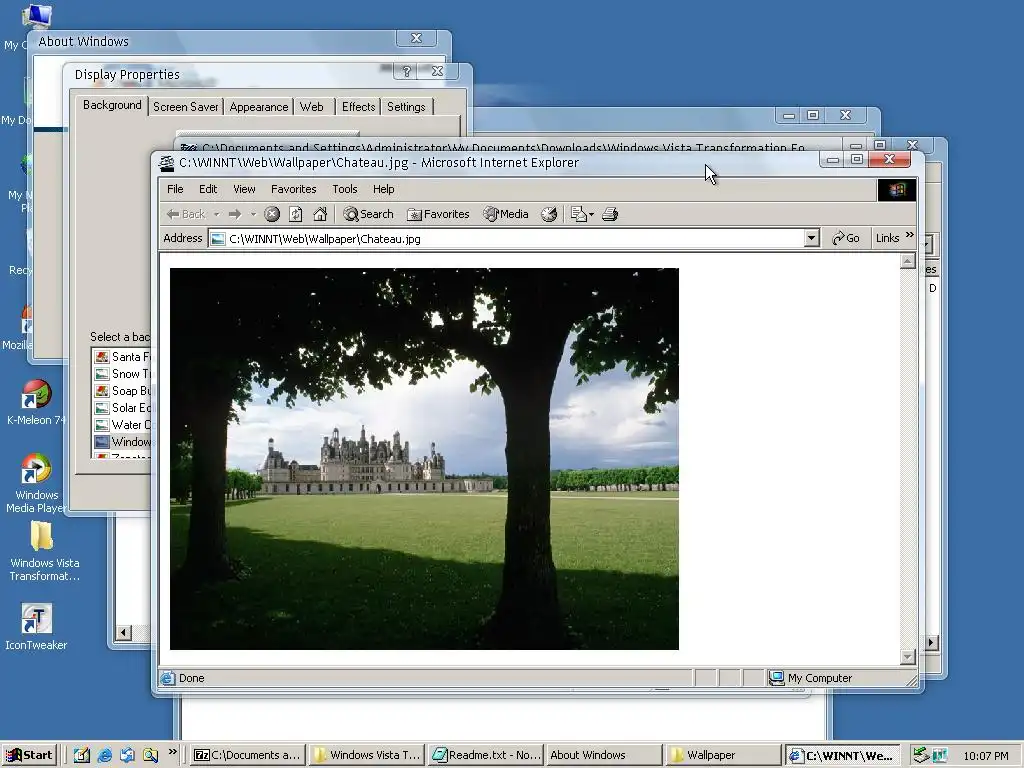Expand the Forward history dropdown arrow
The width and height of the screenshot is (1024, 768).
[253, 214]
